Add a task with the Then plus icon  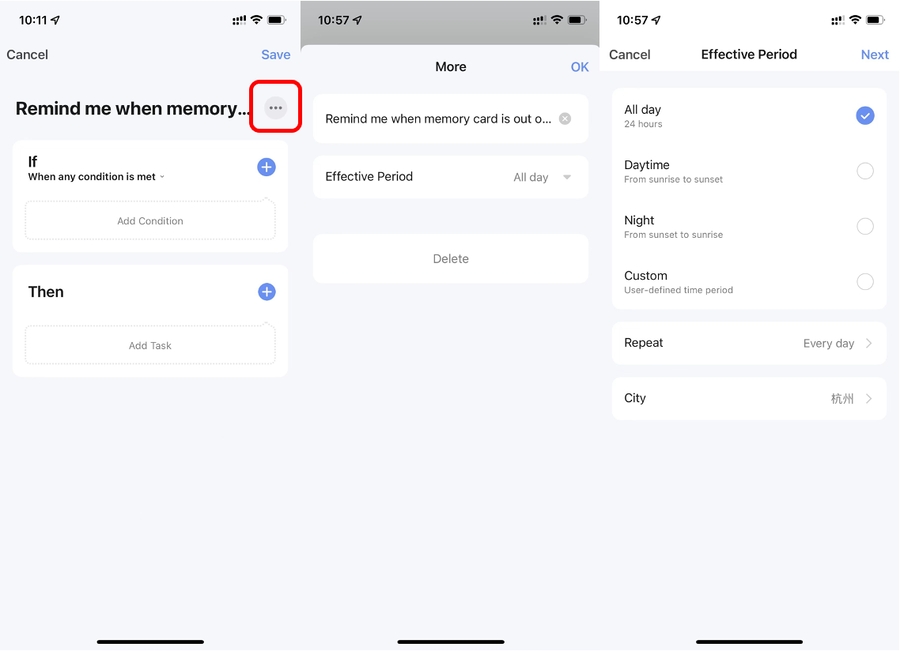pos(266,292)
